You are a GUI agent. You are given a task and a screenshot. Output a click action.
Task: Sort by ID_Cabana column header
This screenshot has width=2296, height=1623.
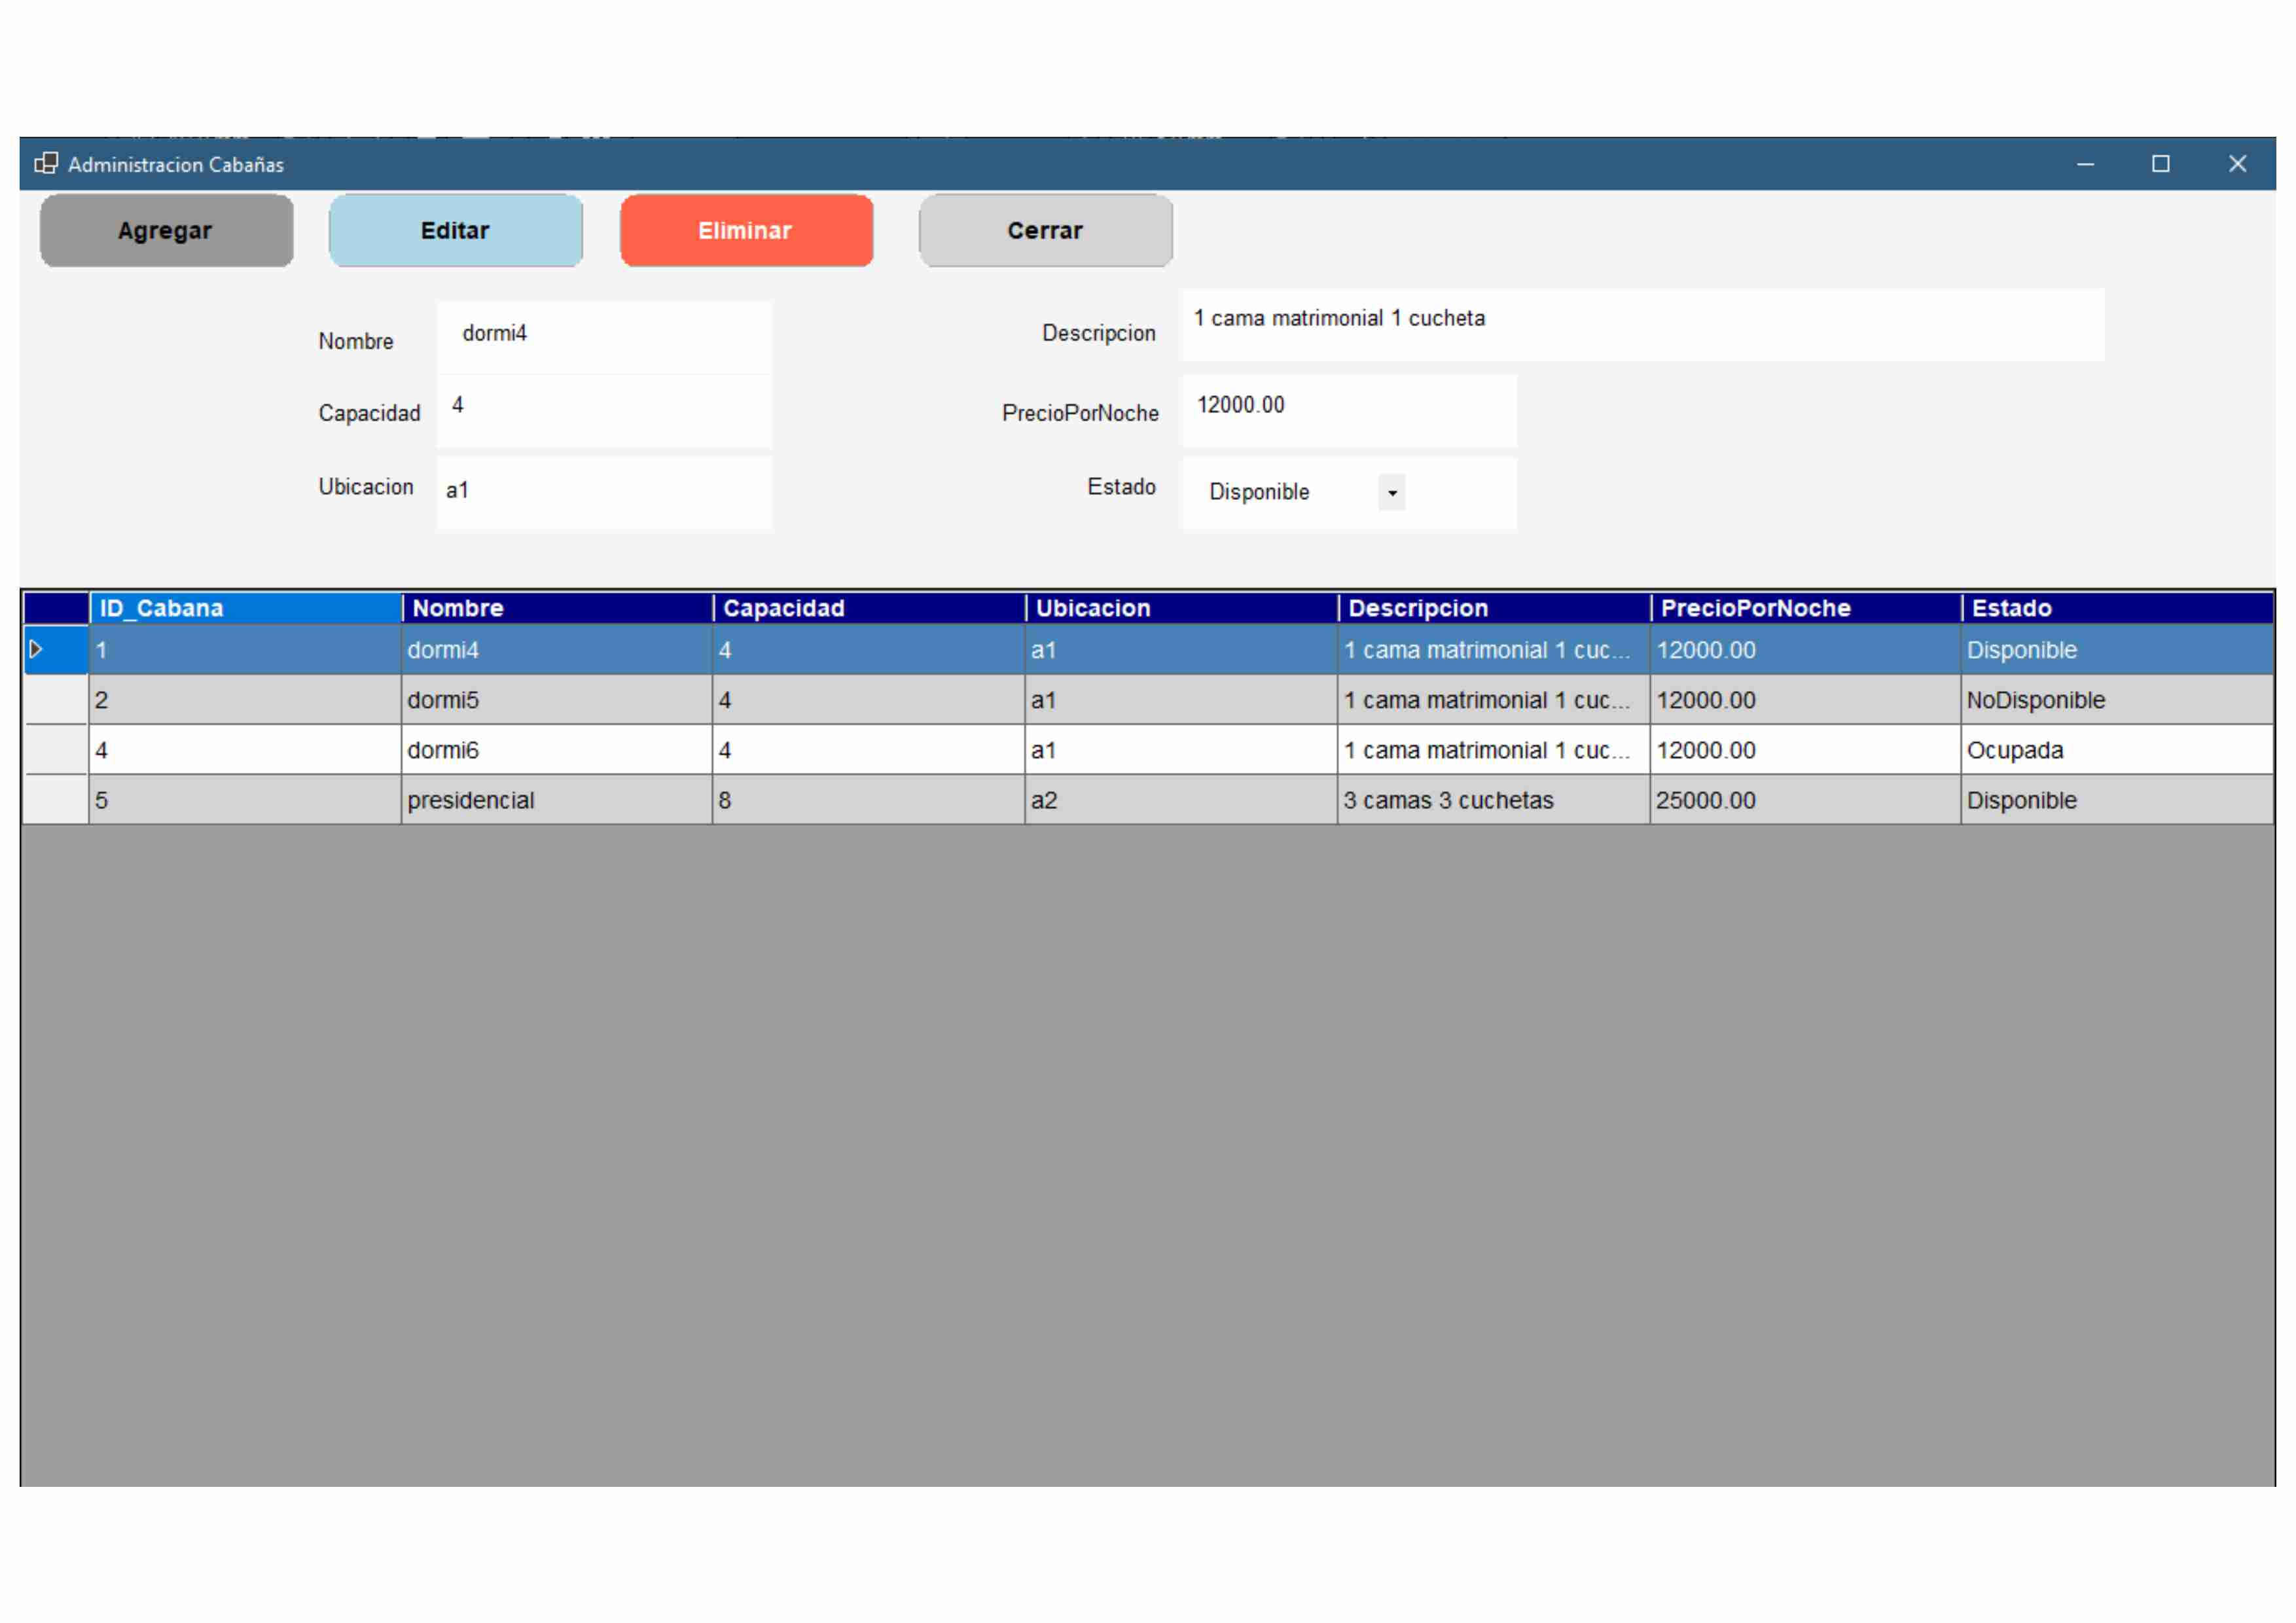point(245,608)
